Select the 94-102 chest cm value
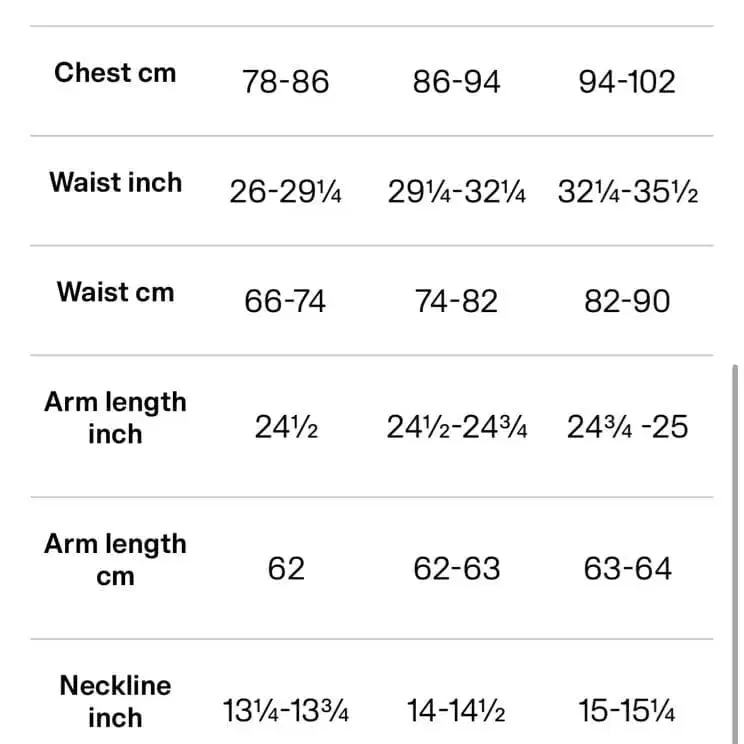 [627, 82]
